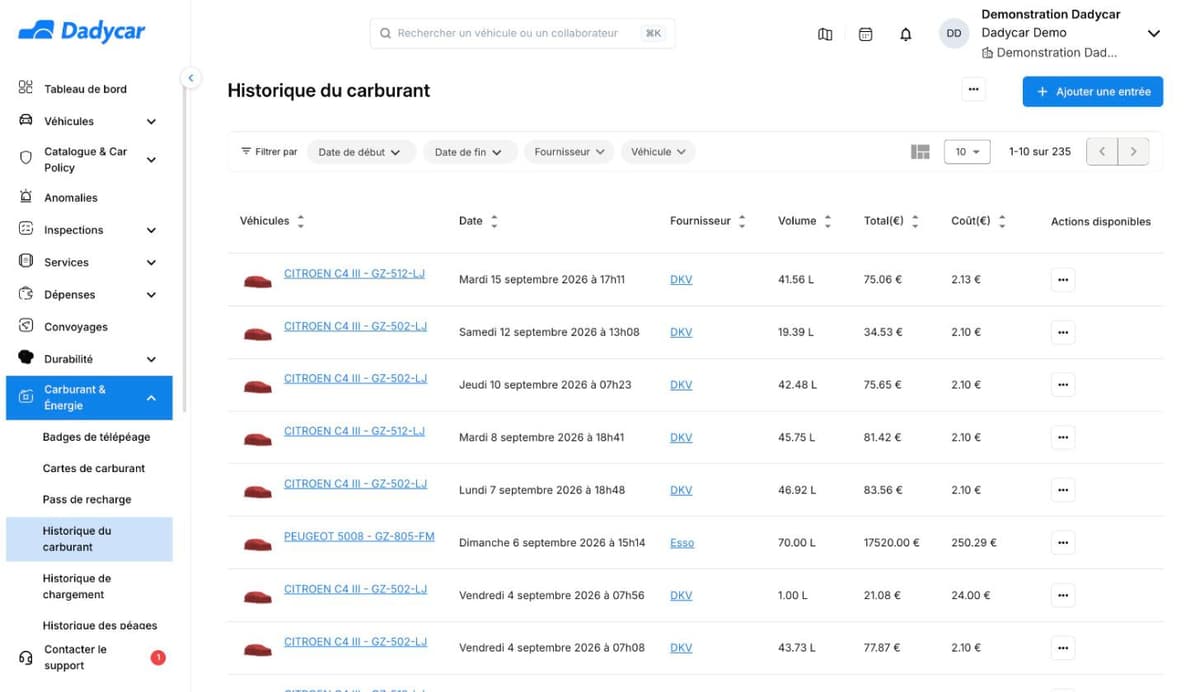Image resolution: width=1200 pixels, height=692 pixels.
Task: Open the Fournisseur filter dropdown
Action: tap(570, 152)
